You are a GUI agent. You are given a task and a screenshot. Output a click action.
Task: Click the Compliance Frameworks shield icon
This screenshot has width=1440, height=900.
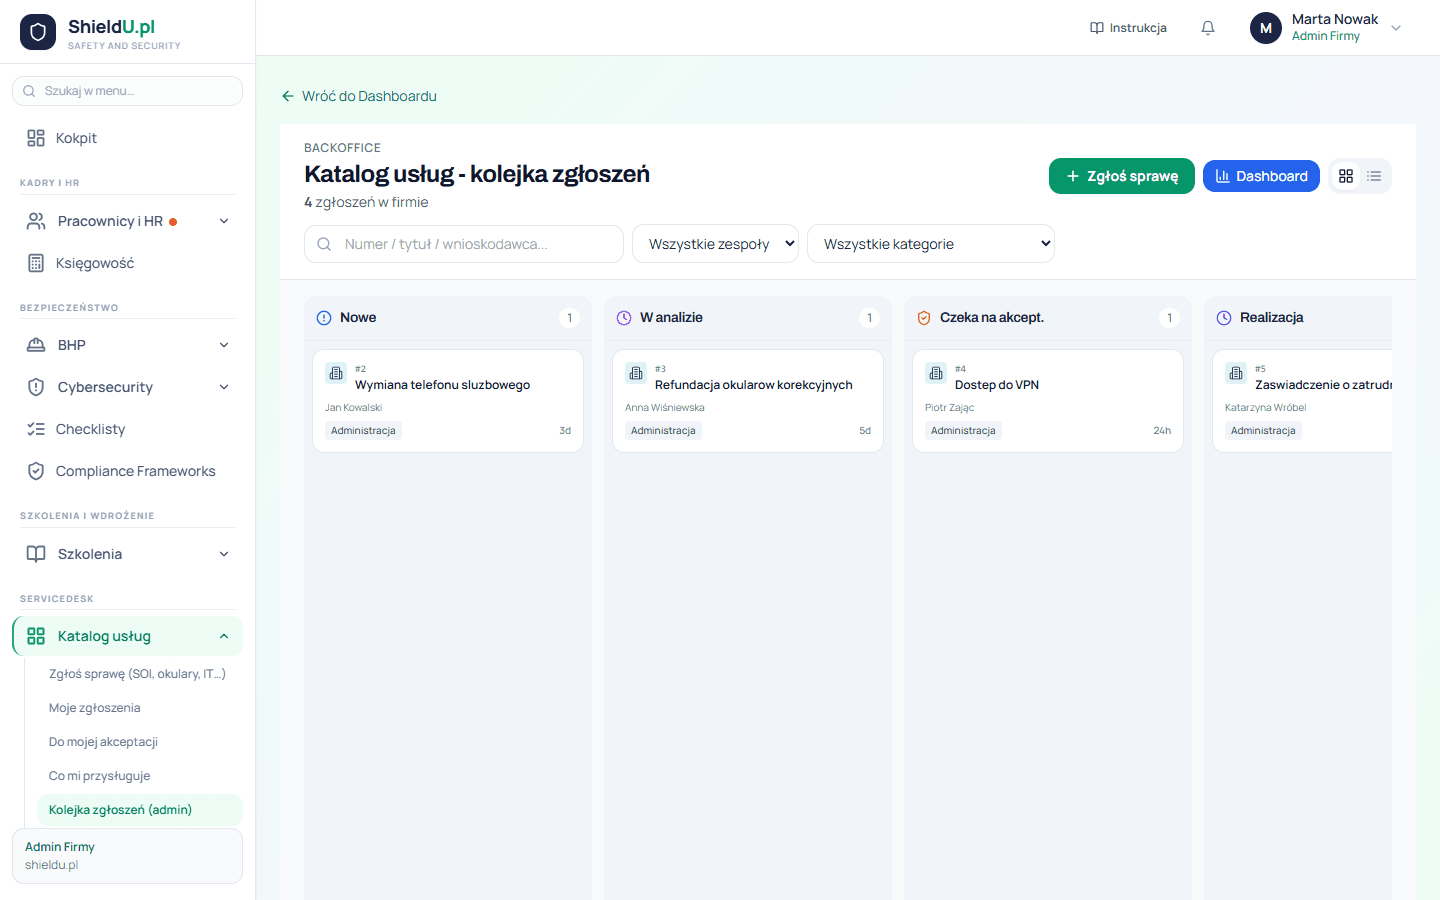[36, 471]
